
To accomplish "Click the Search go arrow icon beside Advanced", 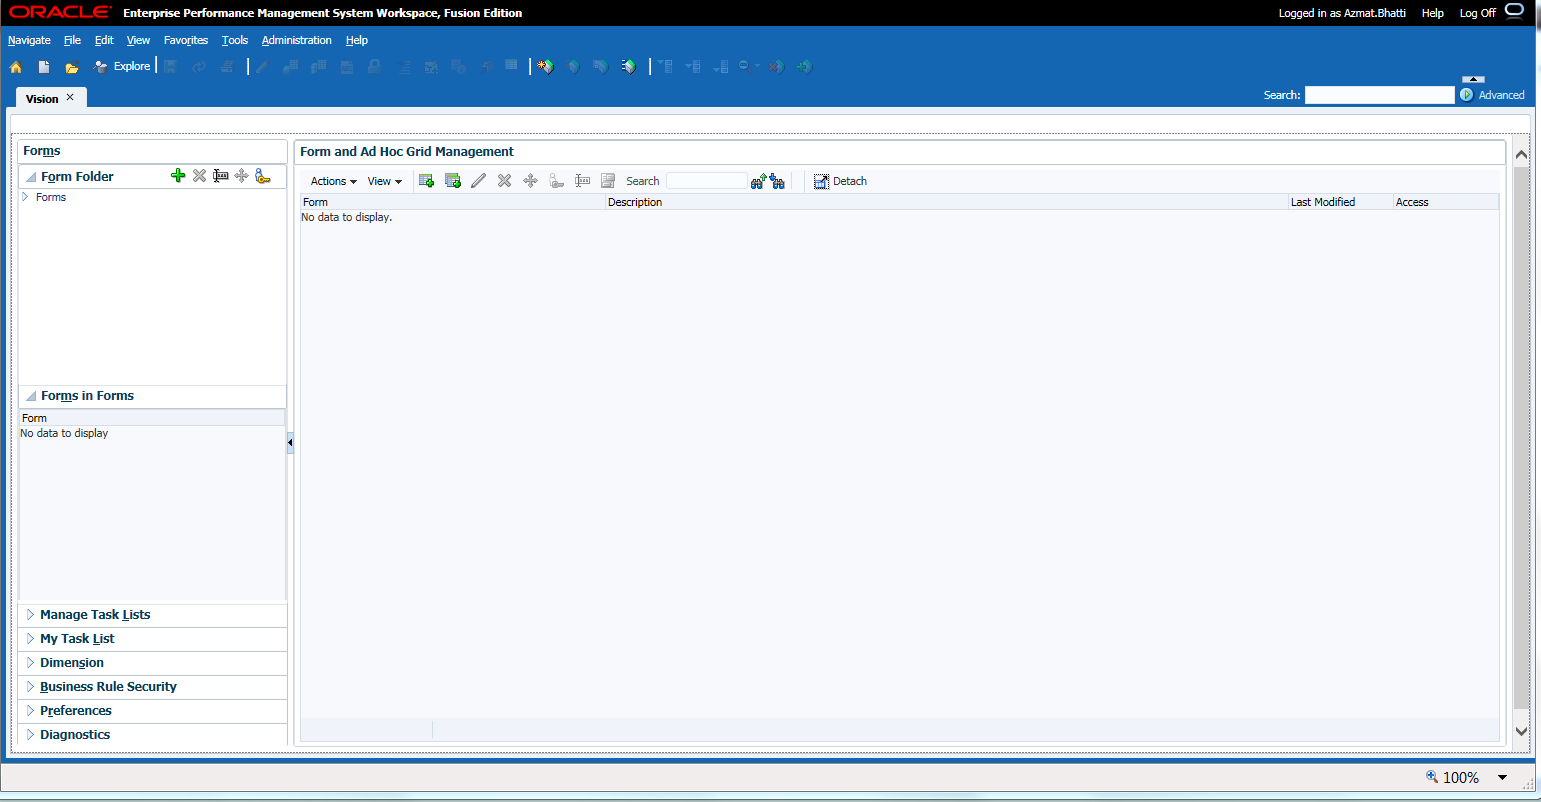I will [x=1466, y=95].
